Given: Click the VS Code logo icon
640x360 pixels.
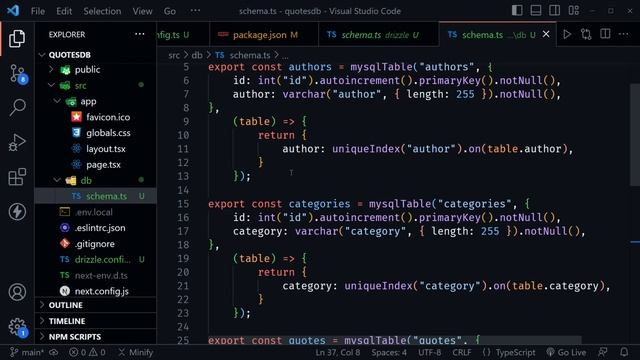Looking at the screenshot, I should (x=13, y=11).
